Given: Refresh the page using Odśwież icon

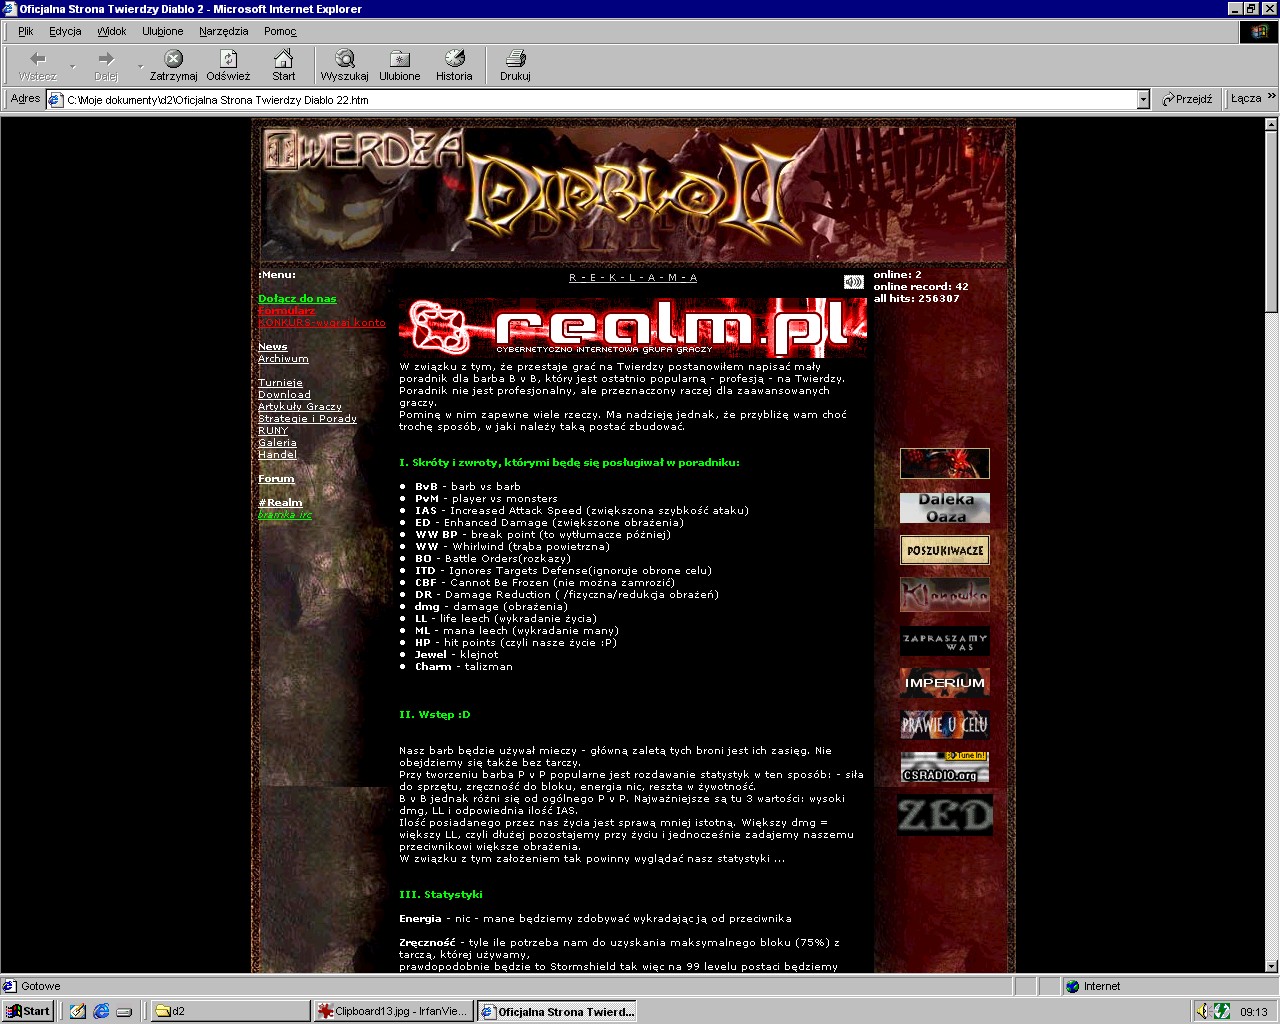Looking at the screenshot, I should (x=228, y=59).
